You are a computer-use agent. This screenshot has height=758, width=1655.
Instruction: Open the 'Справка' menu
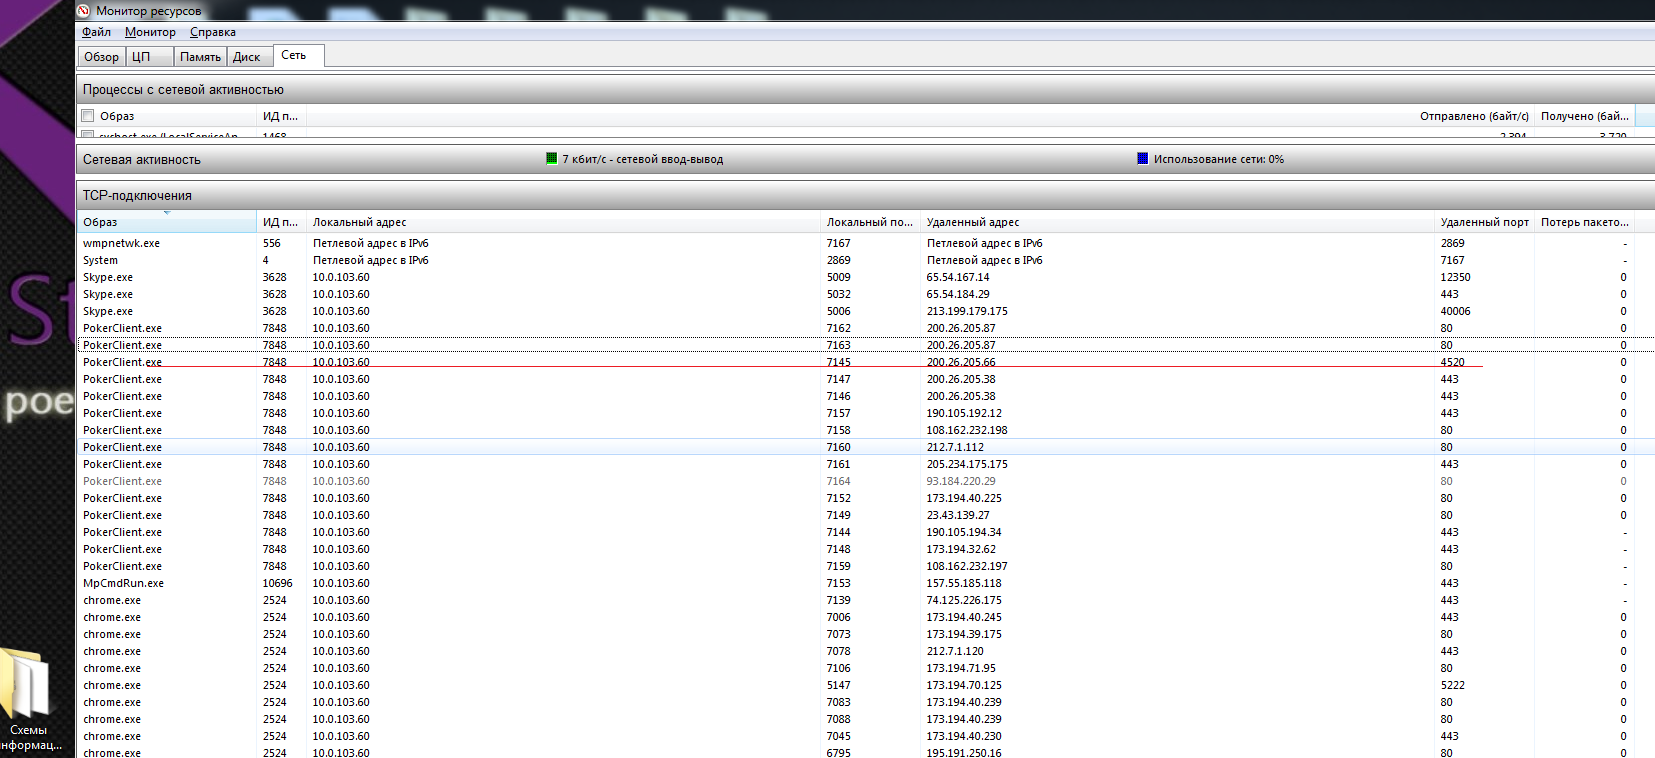[213, 32]
